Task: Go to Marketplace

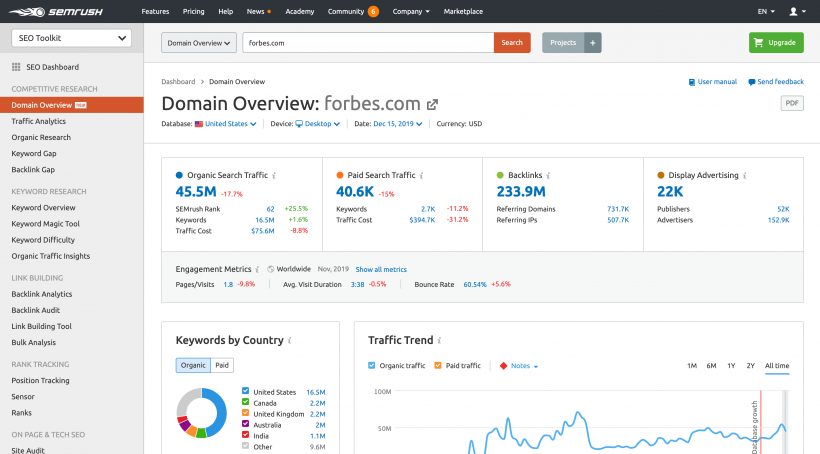Action: pos(463,12)
